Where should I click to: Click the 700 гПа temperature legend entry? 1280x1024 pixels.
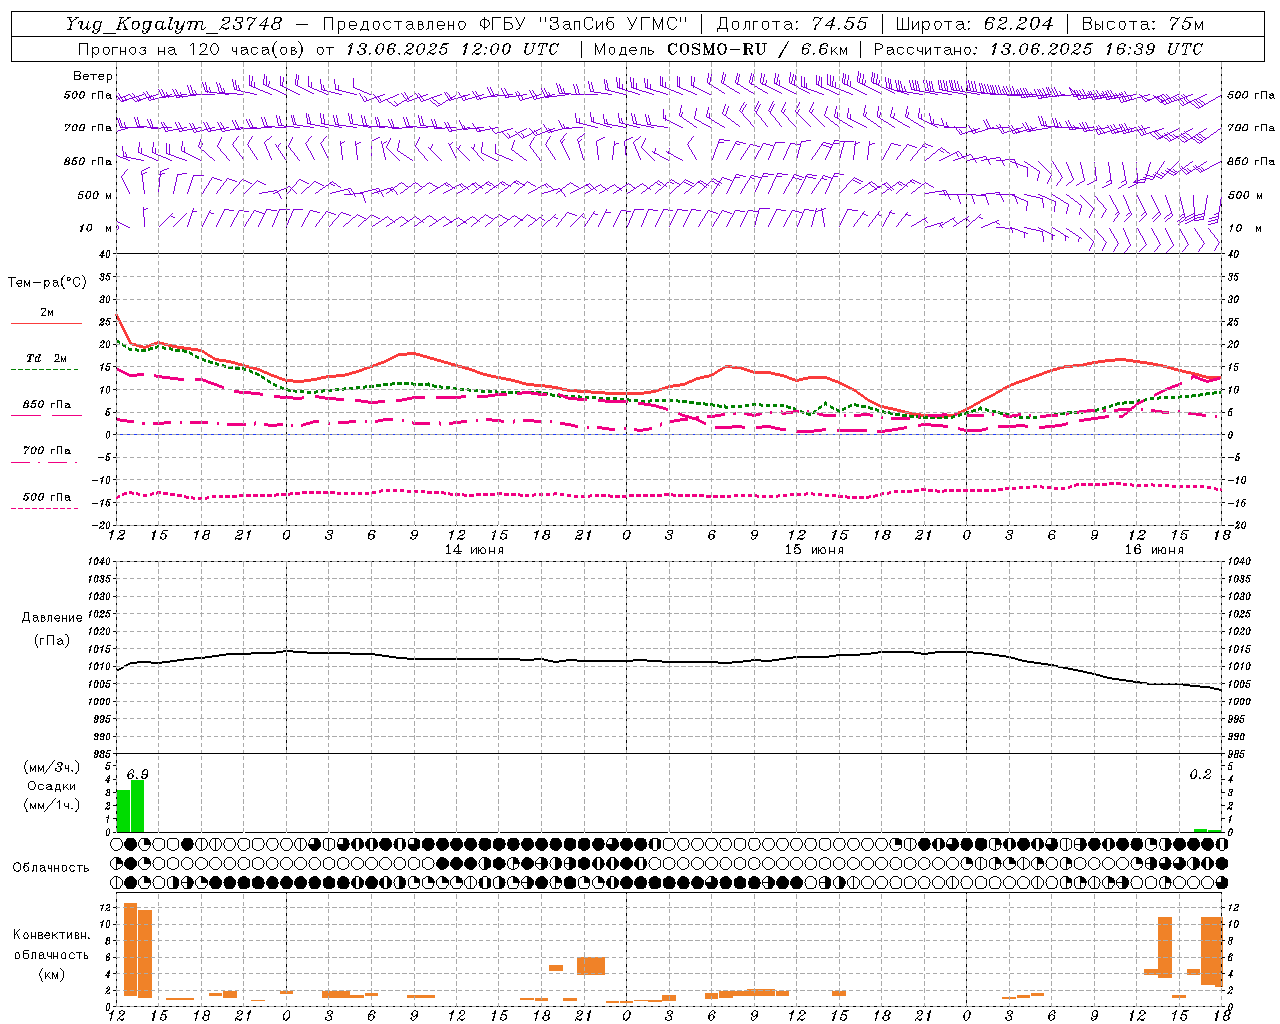(46, 452)
